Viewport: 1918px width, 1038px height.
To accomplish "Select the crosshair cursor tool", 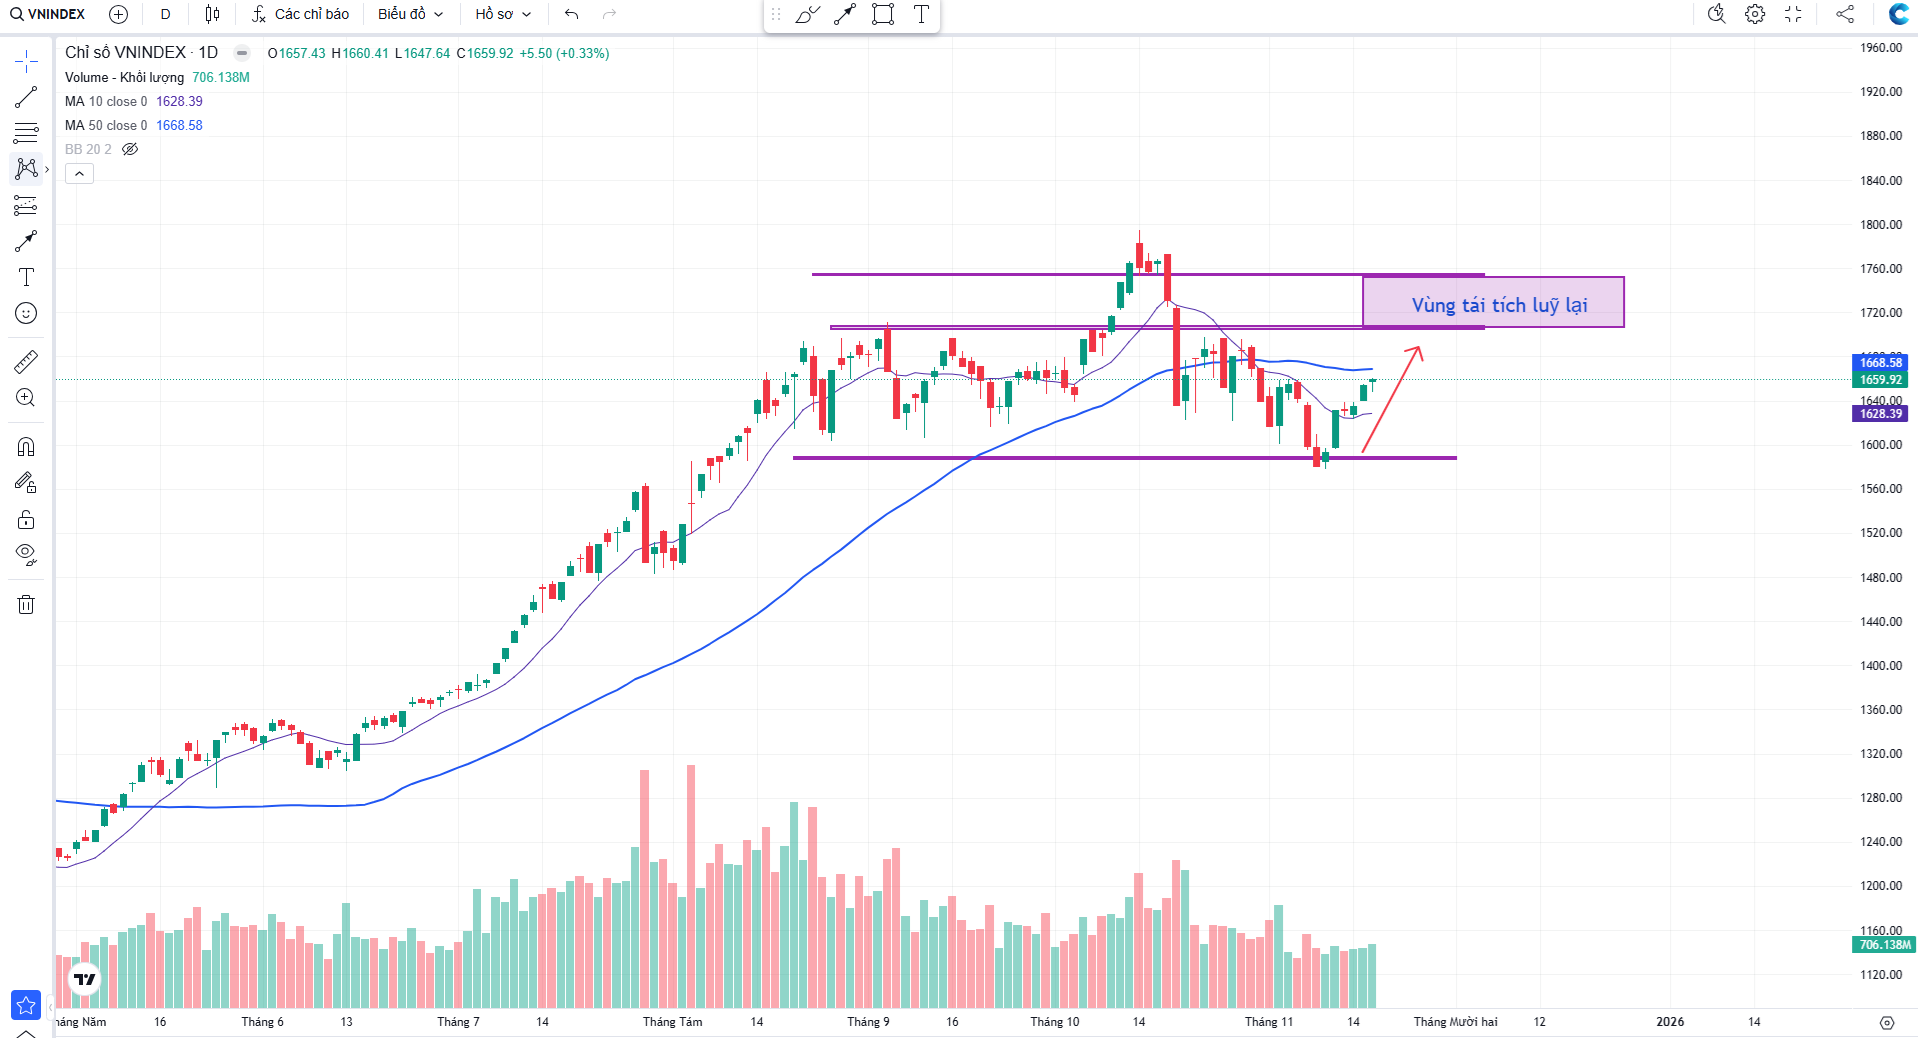I will (x=26, y=62).
